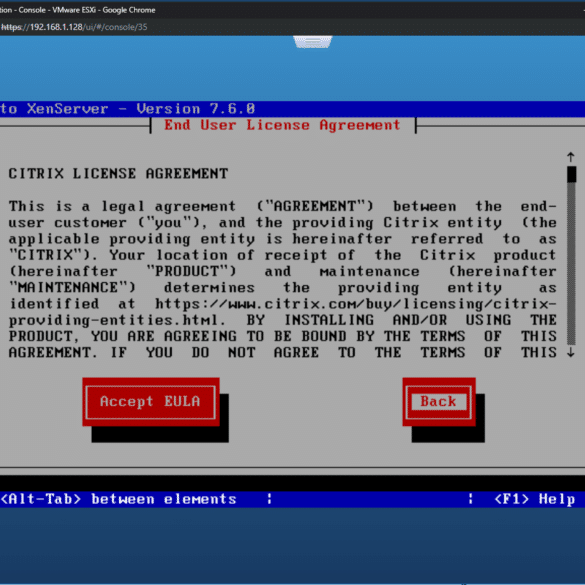Viewport: 585px width, 585px height.
Task: Click the scroll down arrow of license text
Action: click(x=570, y=353)
